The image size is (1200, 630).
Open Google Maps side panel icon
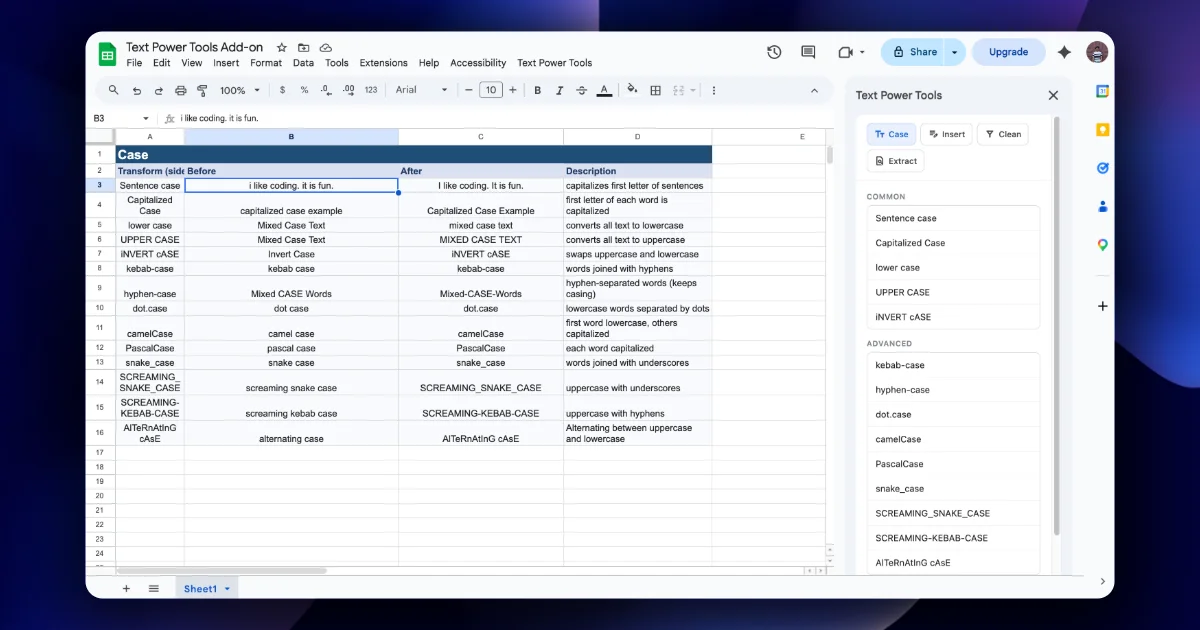(1103, 244)
